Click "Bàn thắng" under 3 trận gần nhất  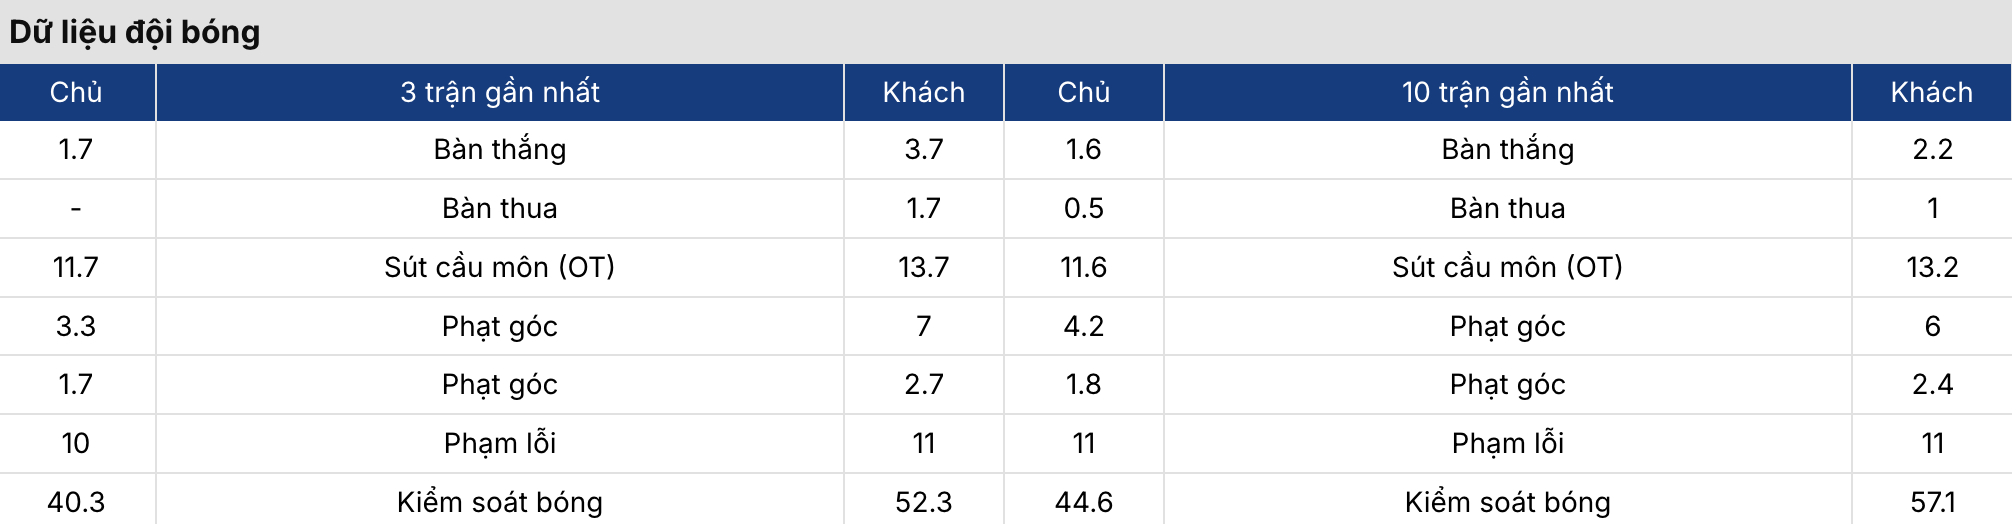click(500, 149)
